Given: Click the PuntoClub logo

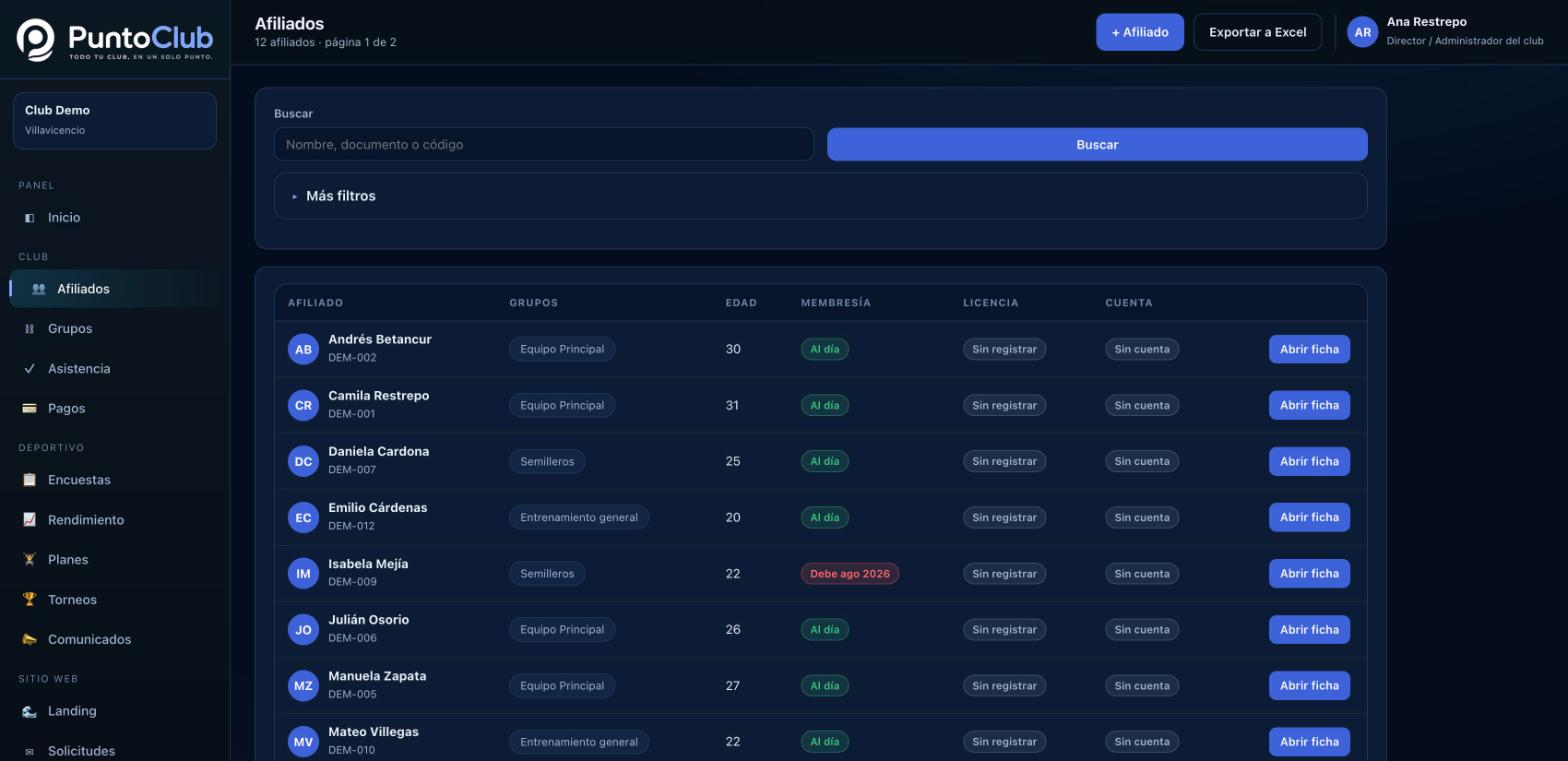Looking at the screenshot, I should click(x=115, y=39).
